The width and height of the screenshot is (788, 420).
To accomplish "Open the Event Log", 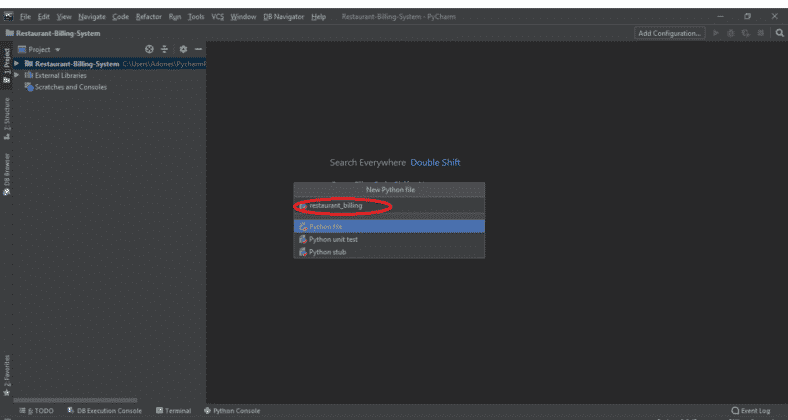I will tap(752, 410).
